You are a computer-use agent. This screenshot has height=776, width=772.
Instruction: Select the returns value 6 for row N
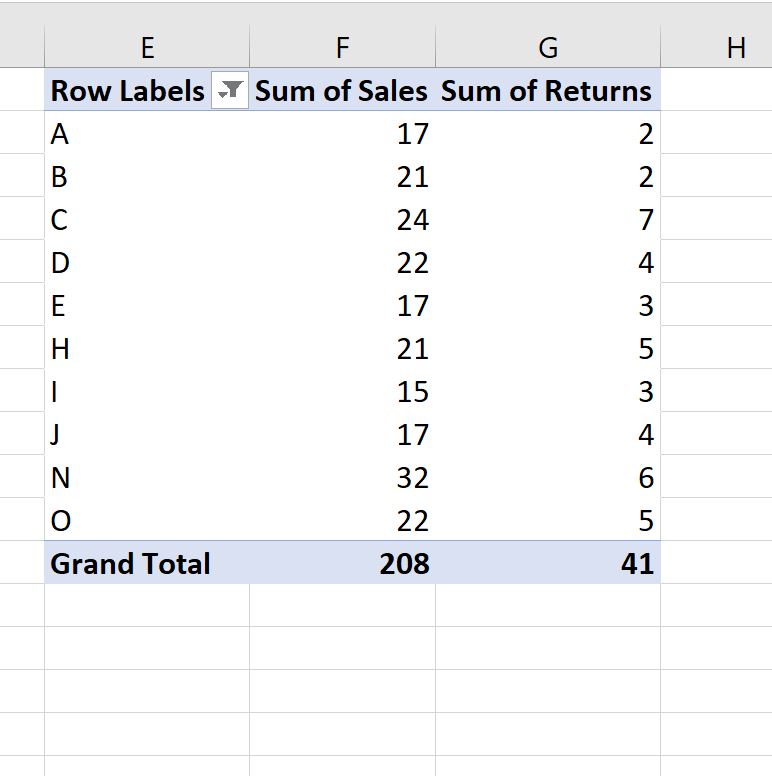(x=548, y=477)
